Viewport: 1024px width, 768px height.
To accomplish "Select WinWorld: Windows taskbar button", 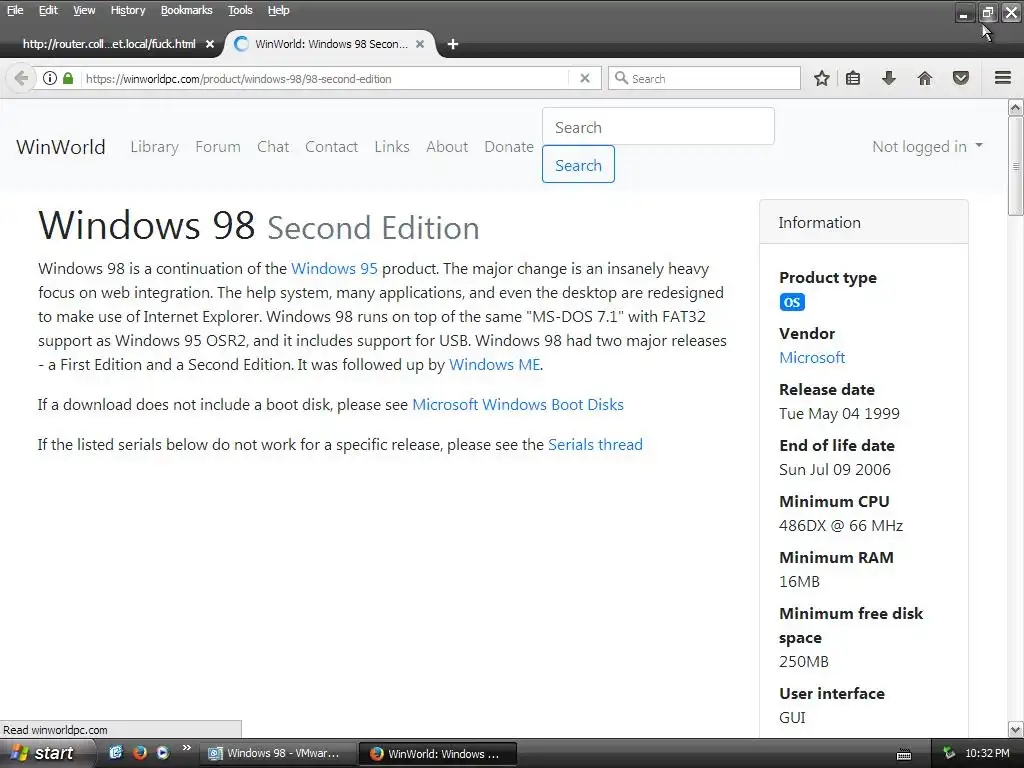I will click(x=438, y=754).
